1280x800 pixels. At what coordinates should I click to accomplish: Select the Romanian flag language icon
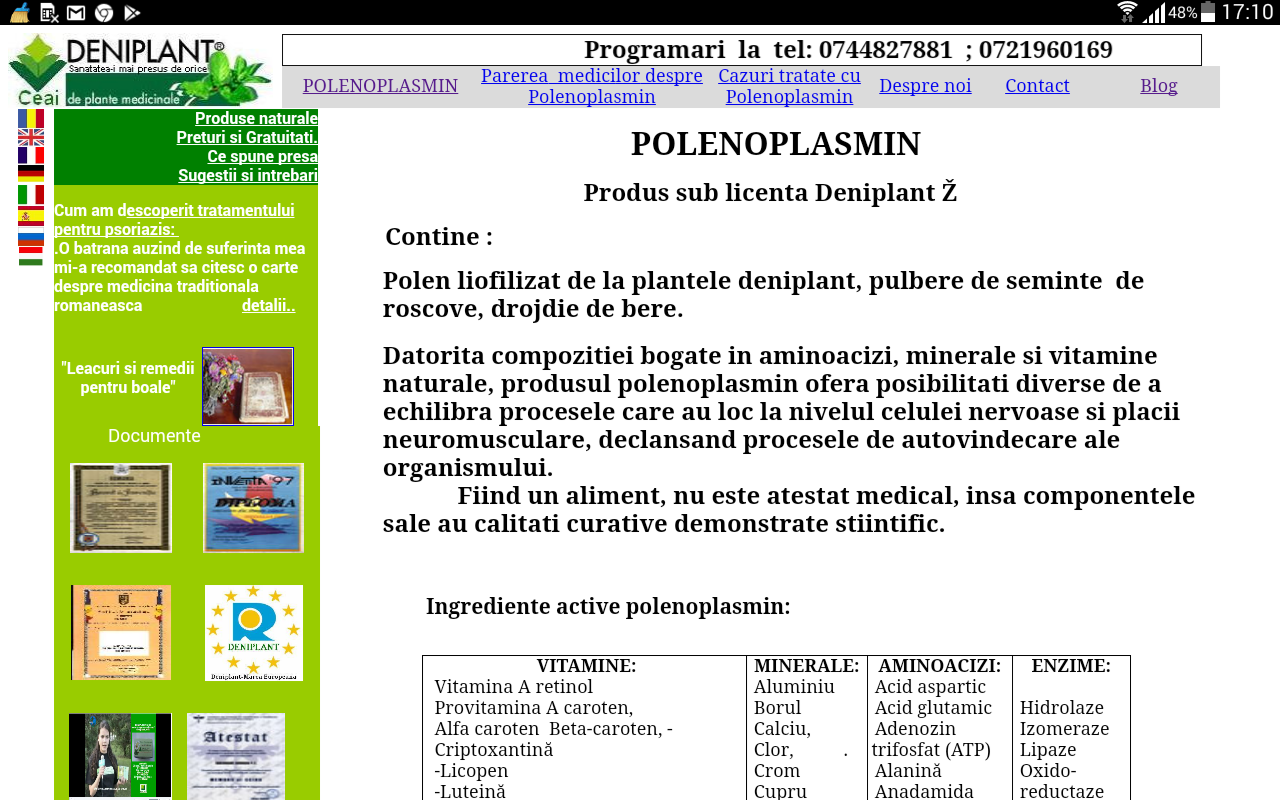point(31,118)
